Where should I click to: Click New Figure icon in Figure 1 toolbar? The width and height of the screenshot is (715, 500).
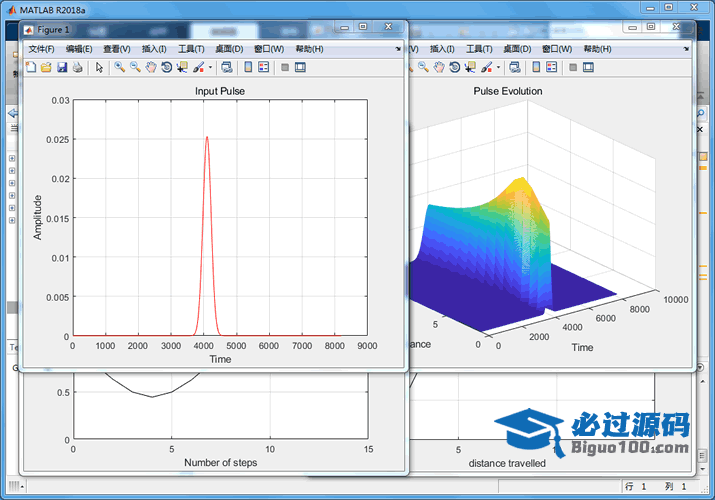pyautogui.click(x=30, y=67)
